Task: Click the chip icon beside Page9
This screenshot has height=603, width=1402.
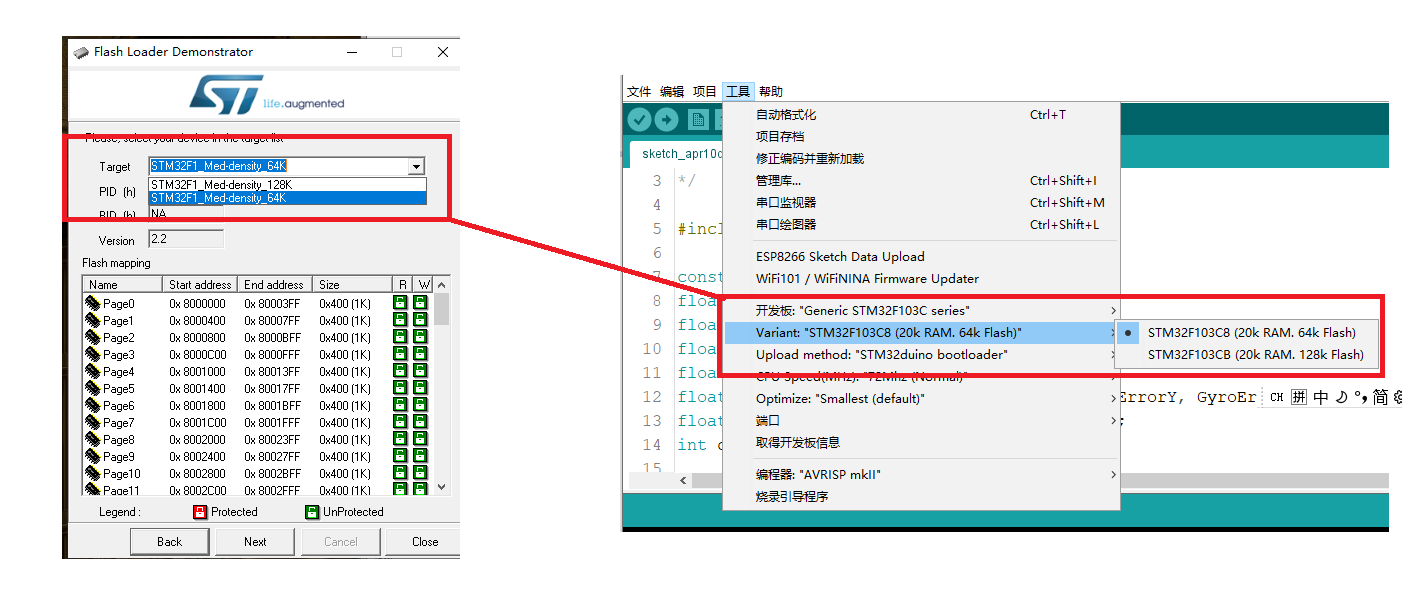Action: coord(93,456)
